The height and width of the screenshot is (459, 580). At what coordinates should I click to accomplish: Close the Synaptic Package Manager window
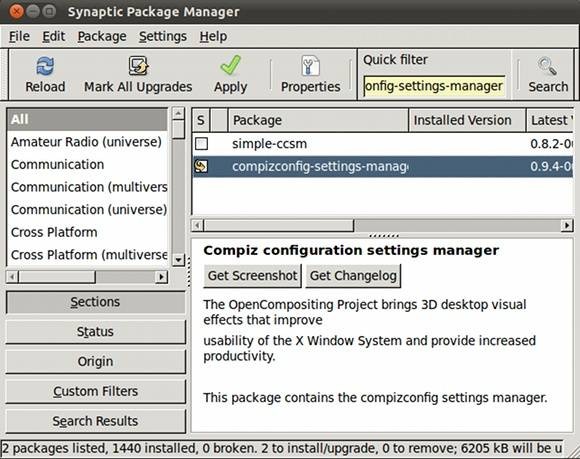point(16,11)
